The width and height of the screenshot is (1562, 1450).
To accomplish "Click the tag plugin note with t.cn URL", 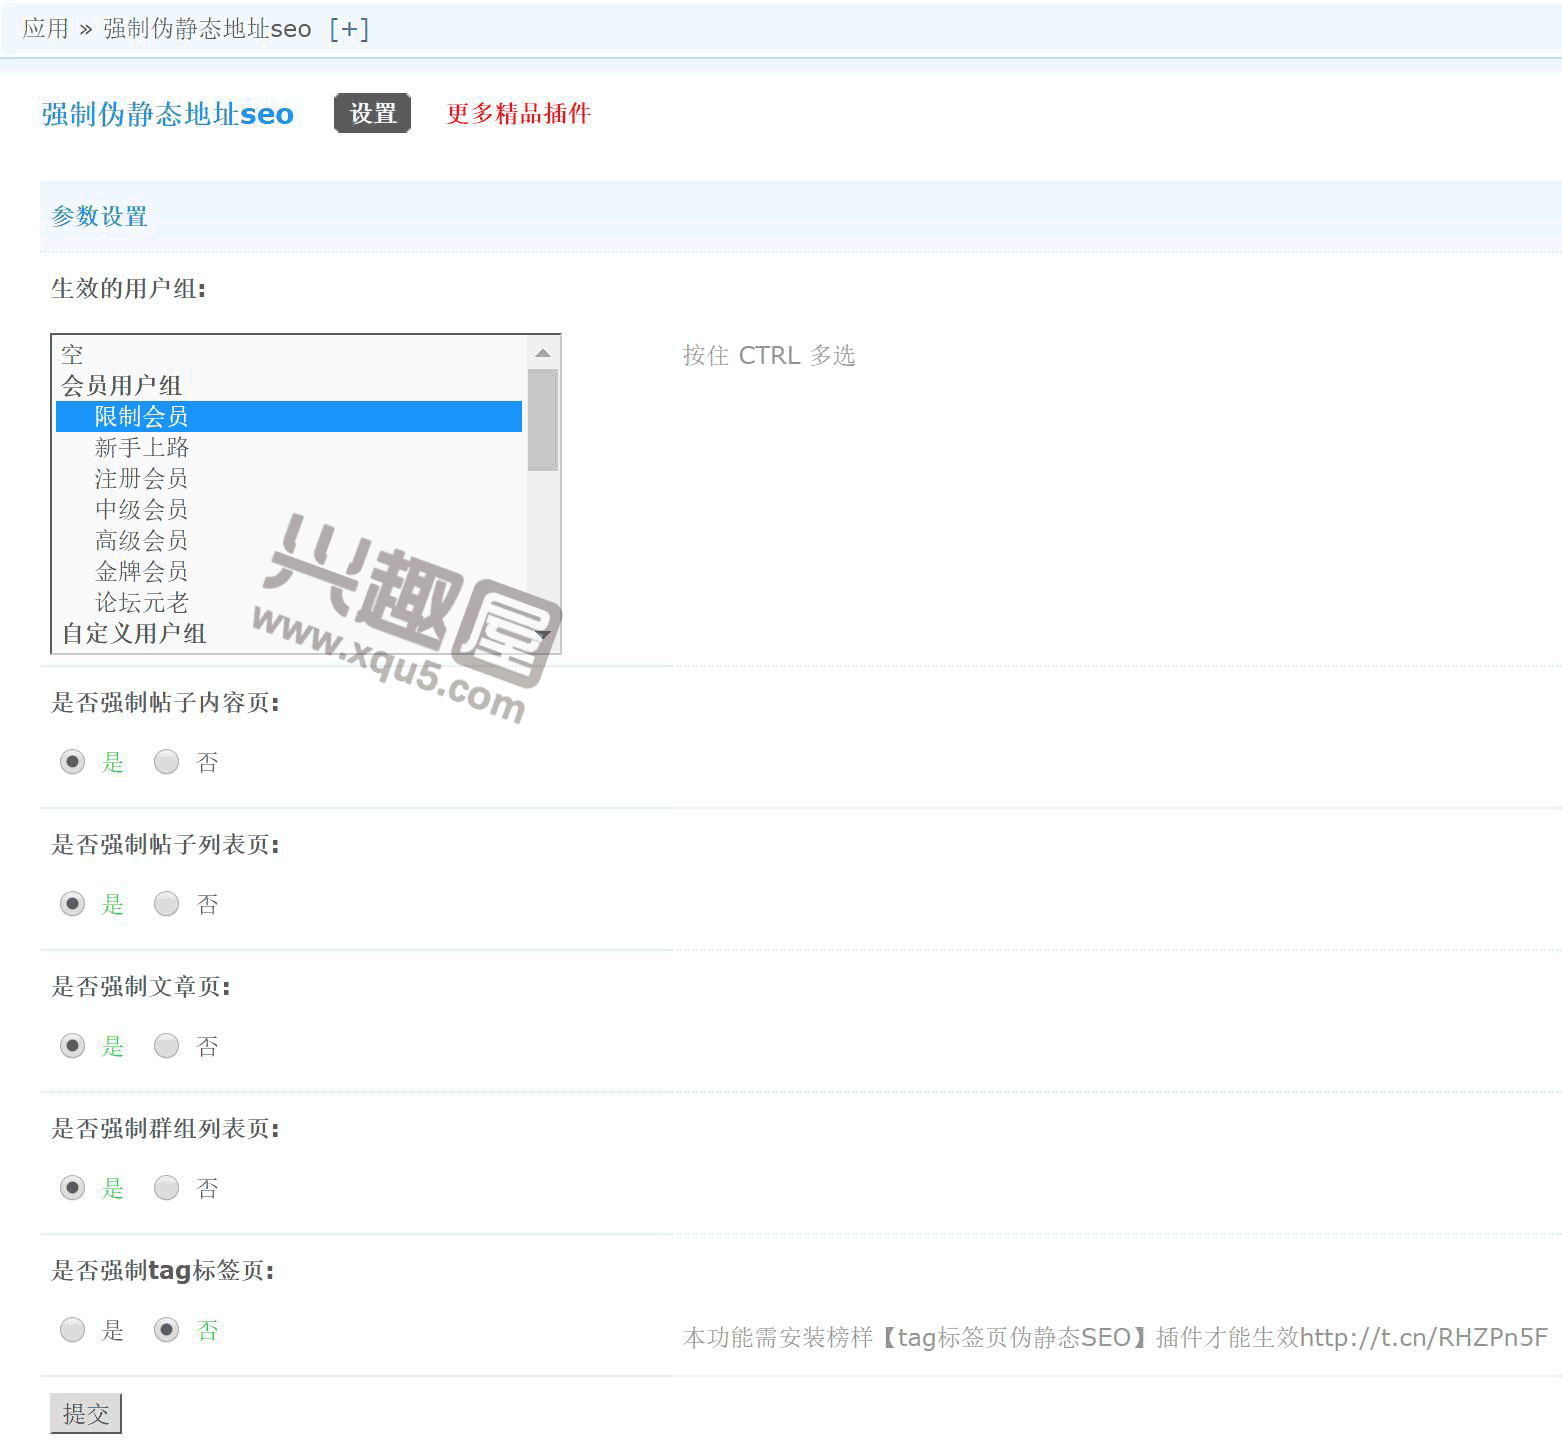I will coord(1115,1338).
